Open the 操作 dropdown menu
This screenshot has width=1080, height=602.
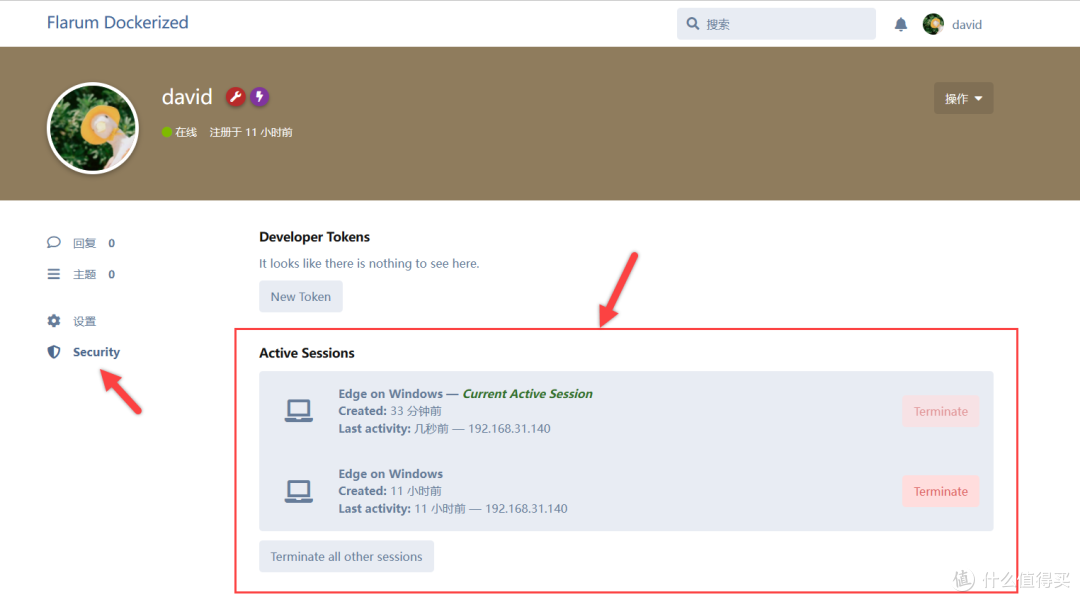pos(963,98)
